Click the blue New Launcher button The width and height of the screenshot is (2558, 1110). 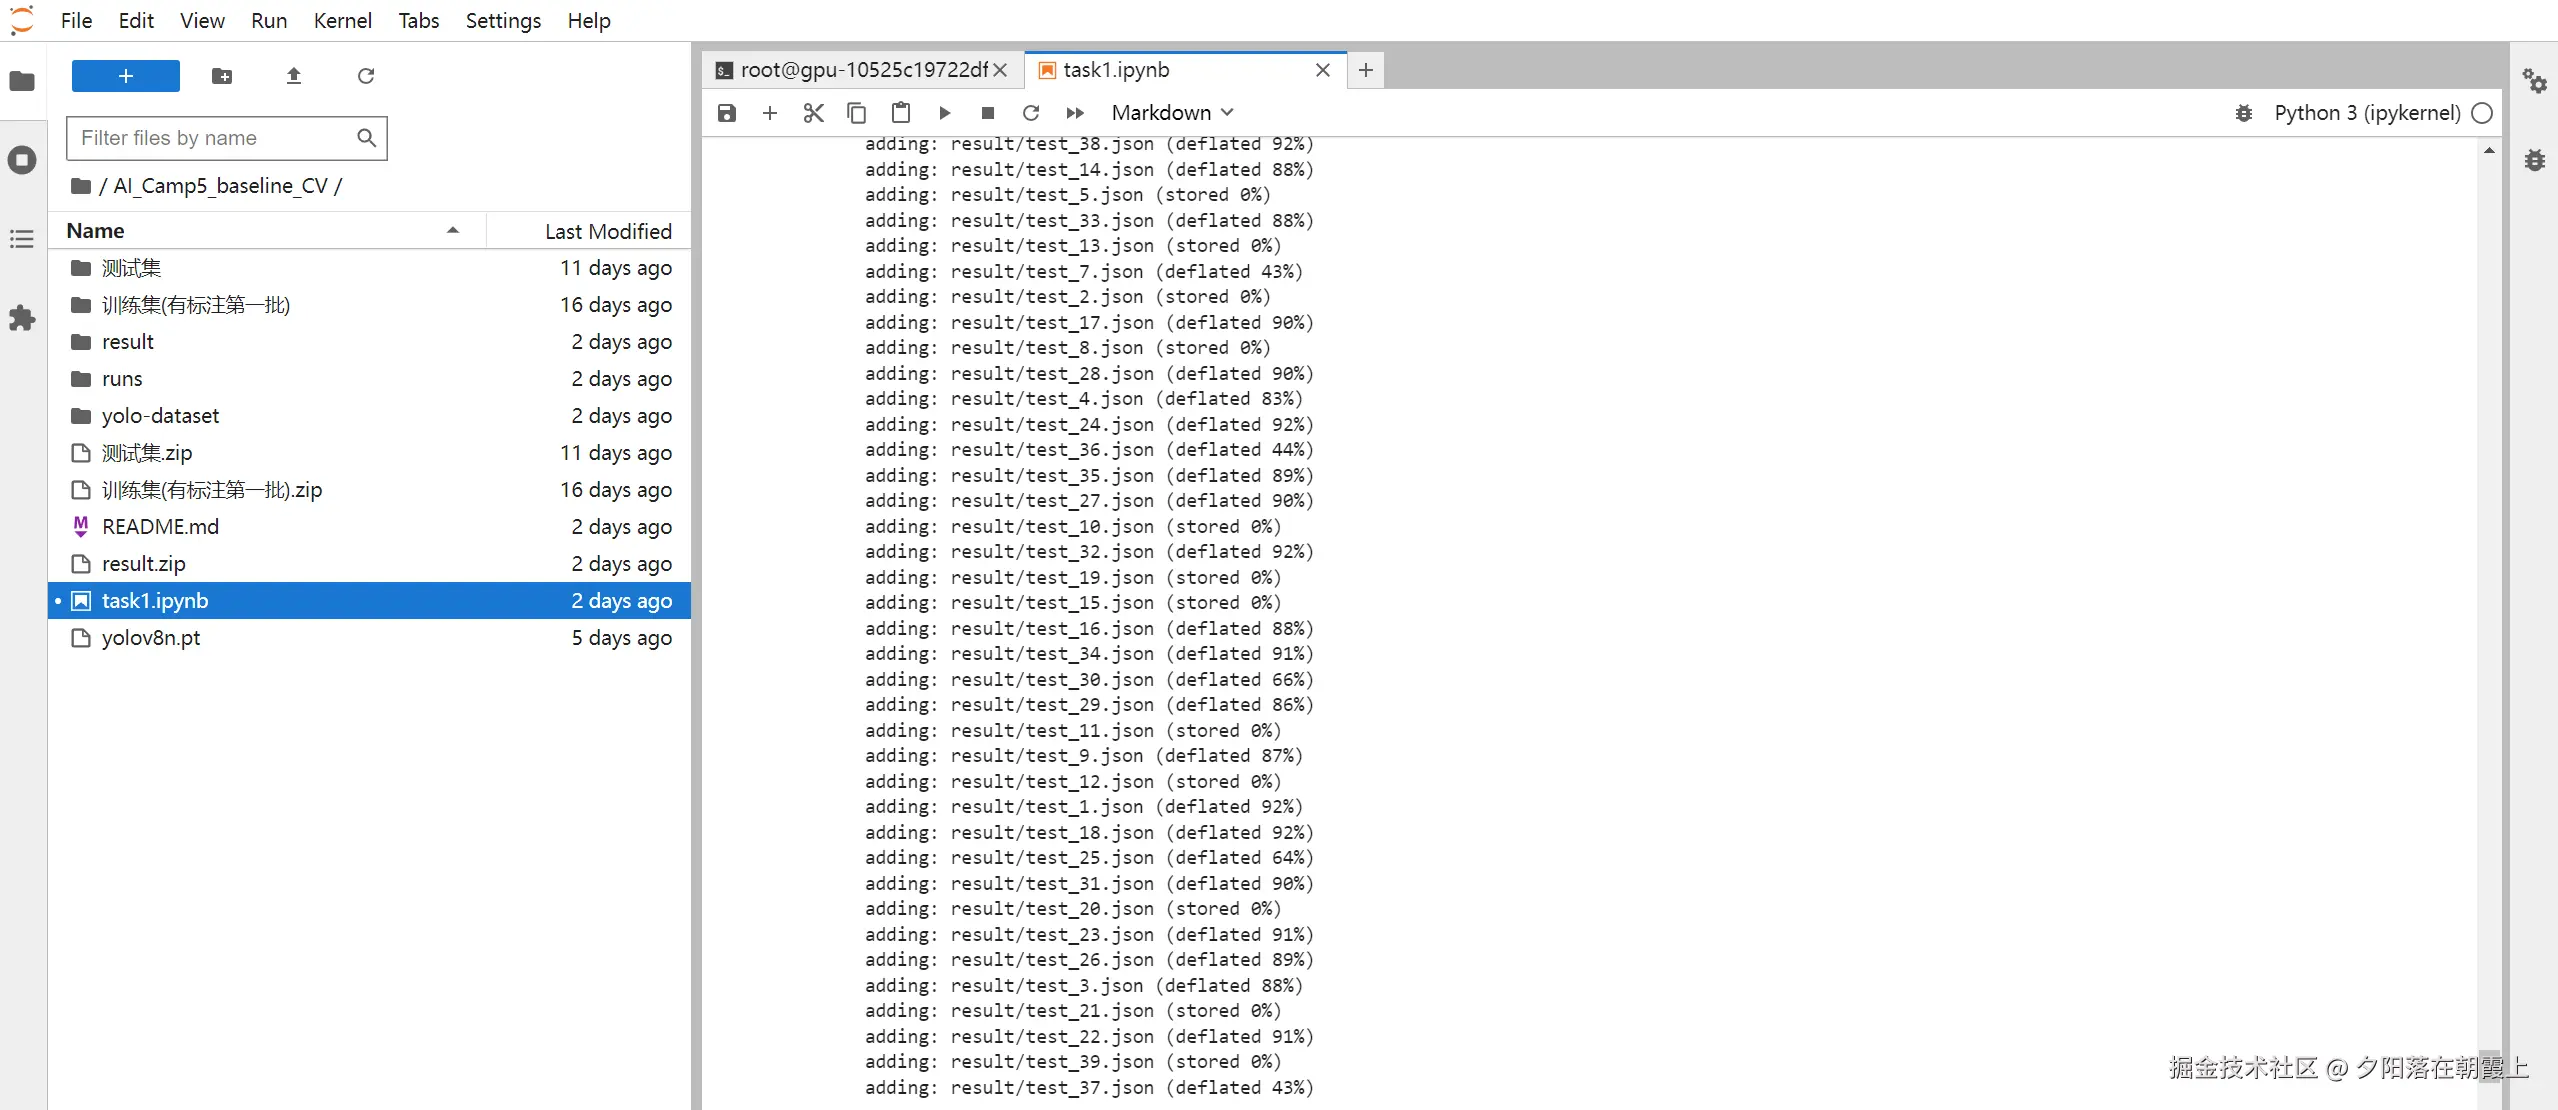click(x=126, y=76)
